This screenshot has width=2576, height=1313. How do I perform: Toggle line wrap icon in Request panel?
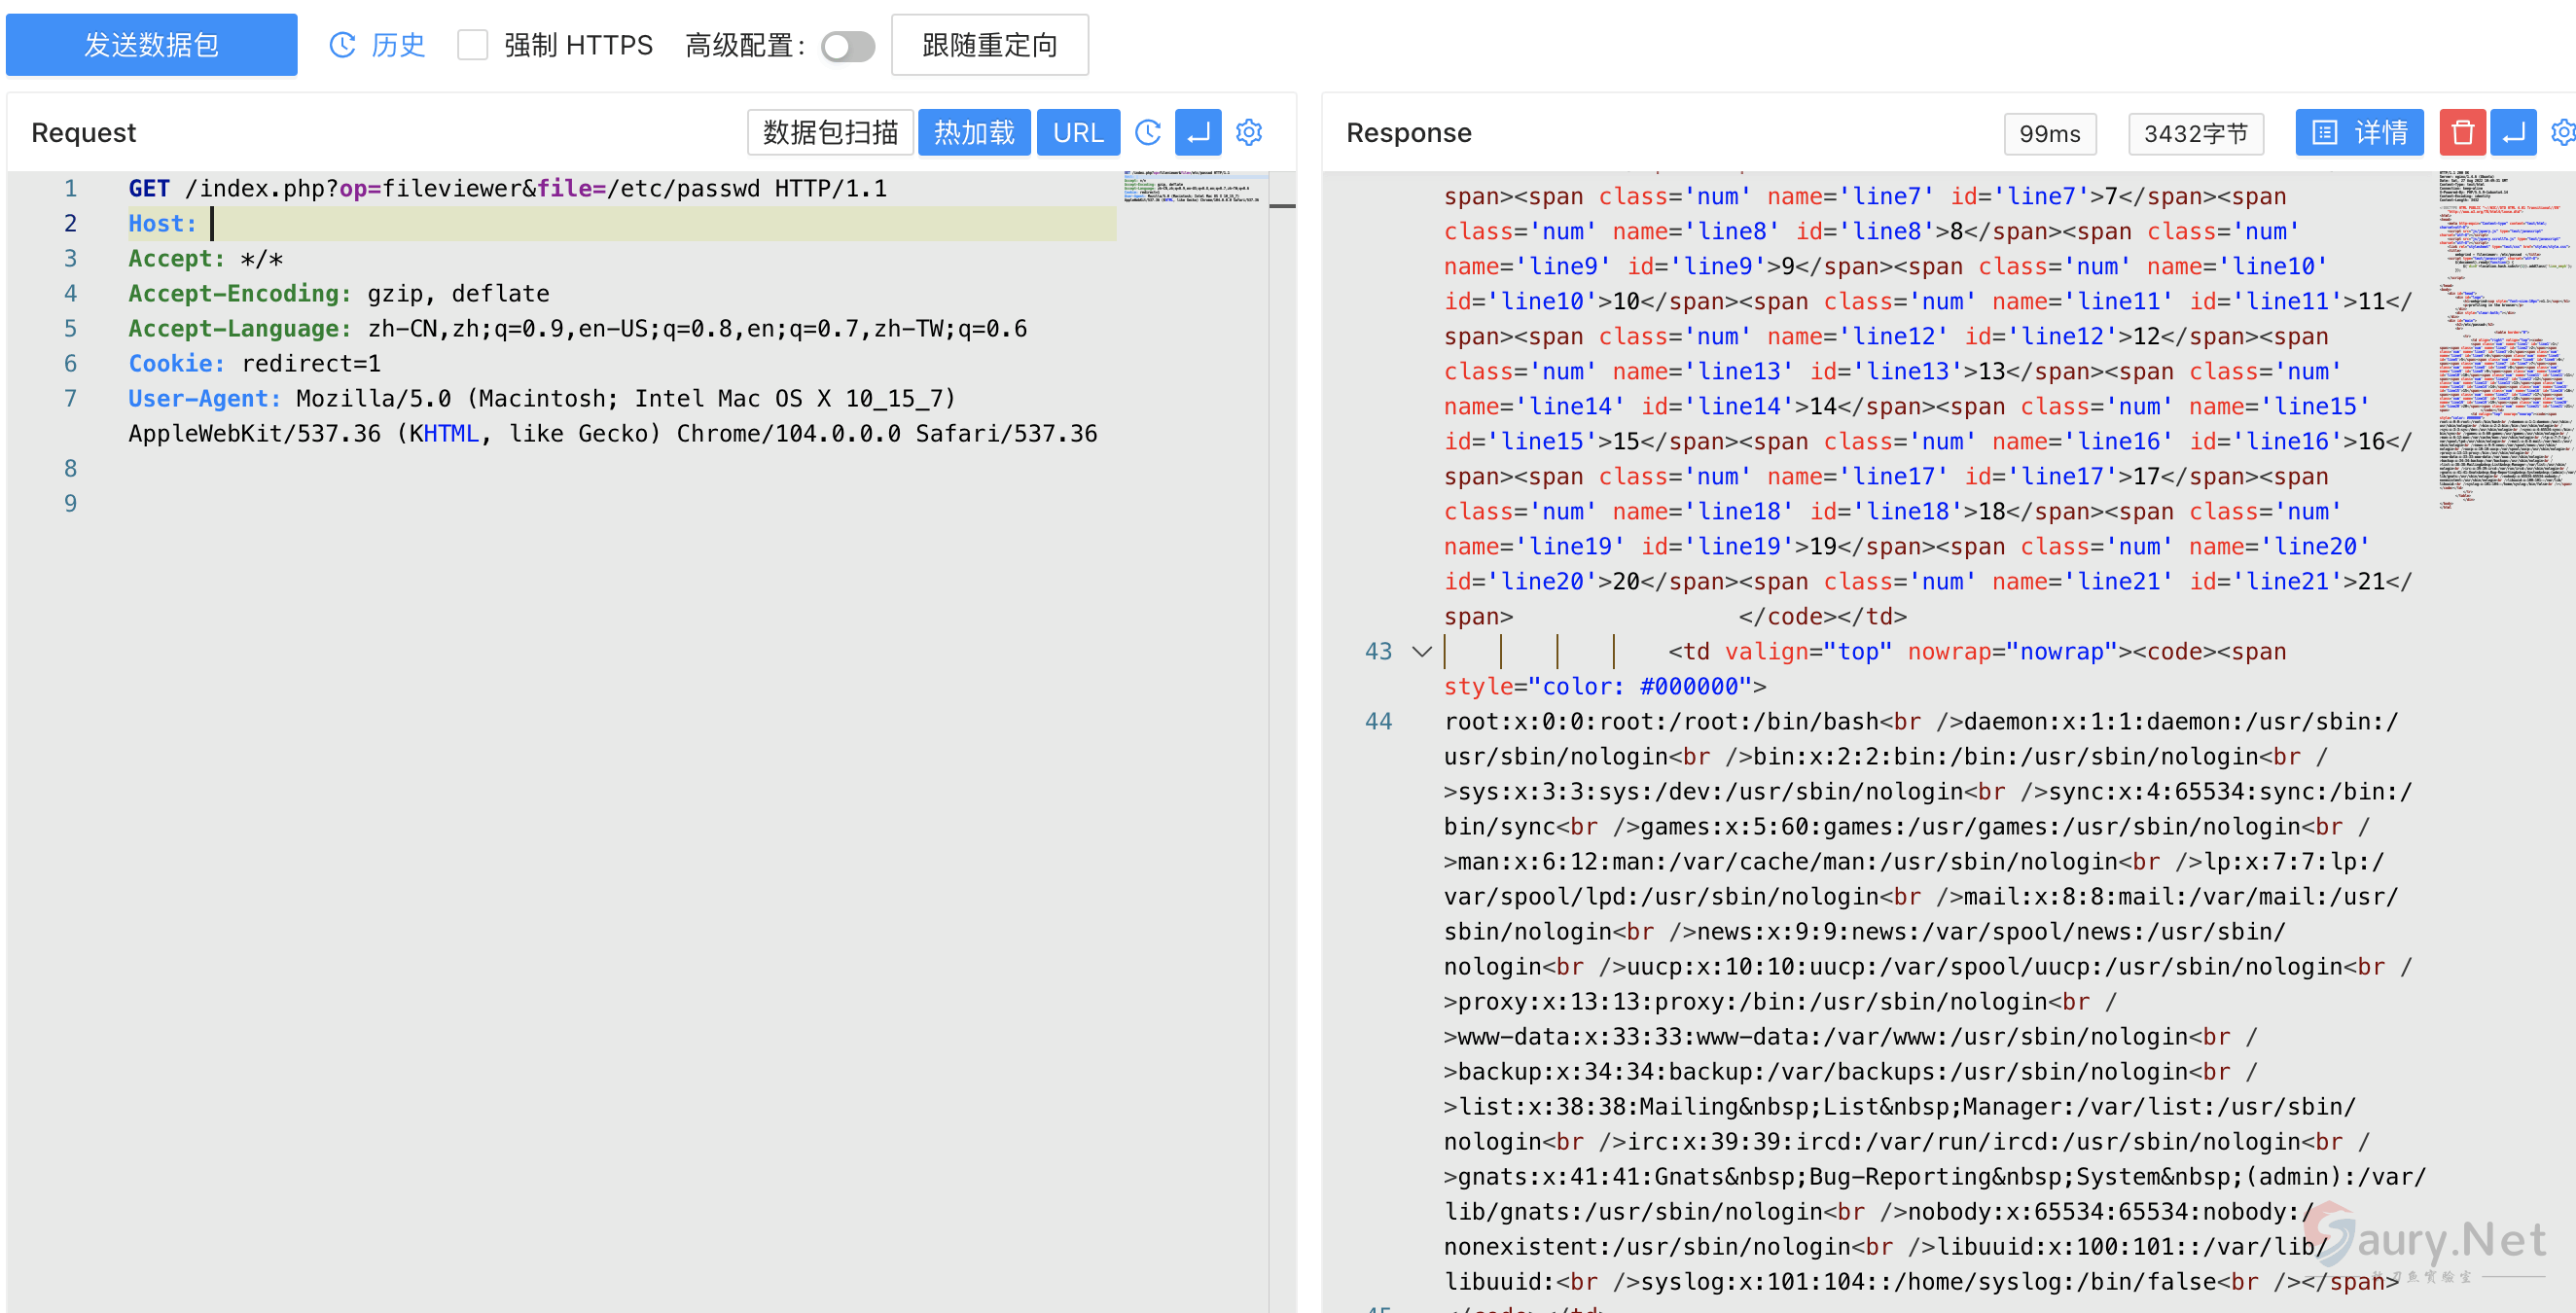click(x=1198, y=133)
